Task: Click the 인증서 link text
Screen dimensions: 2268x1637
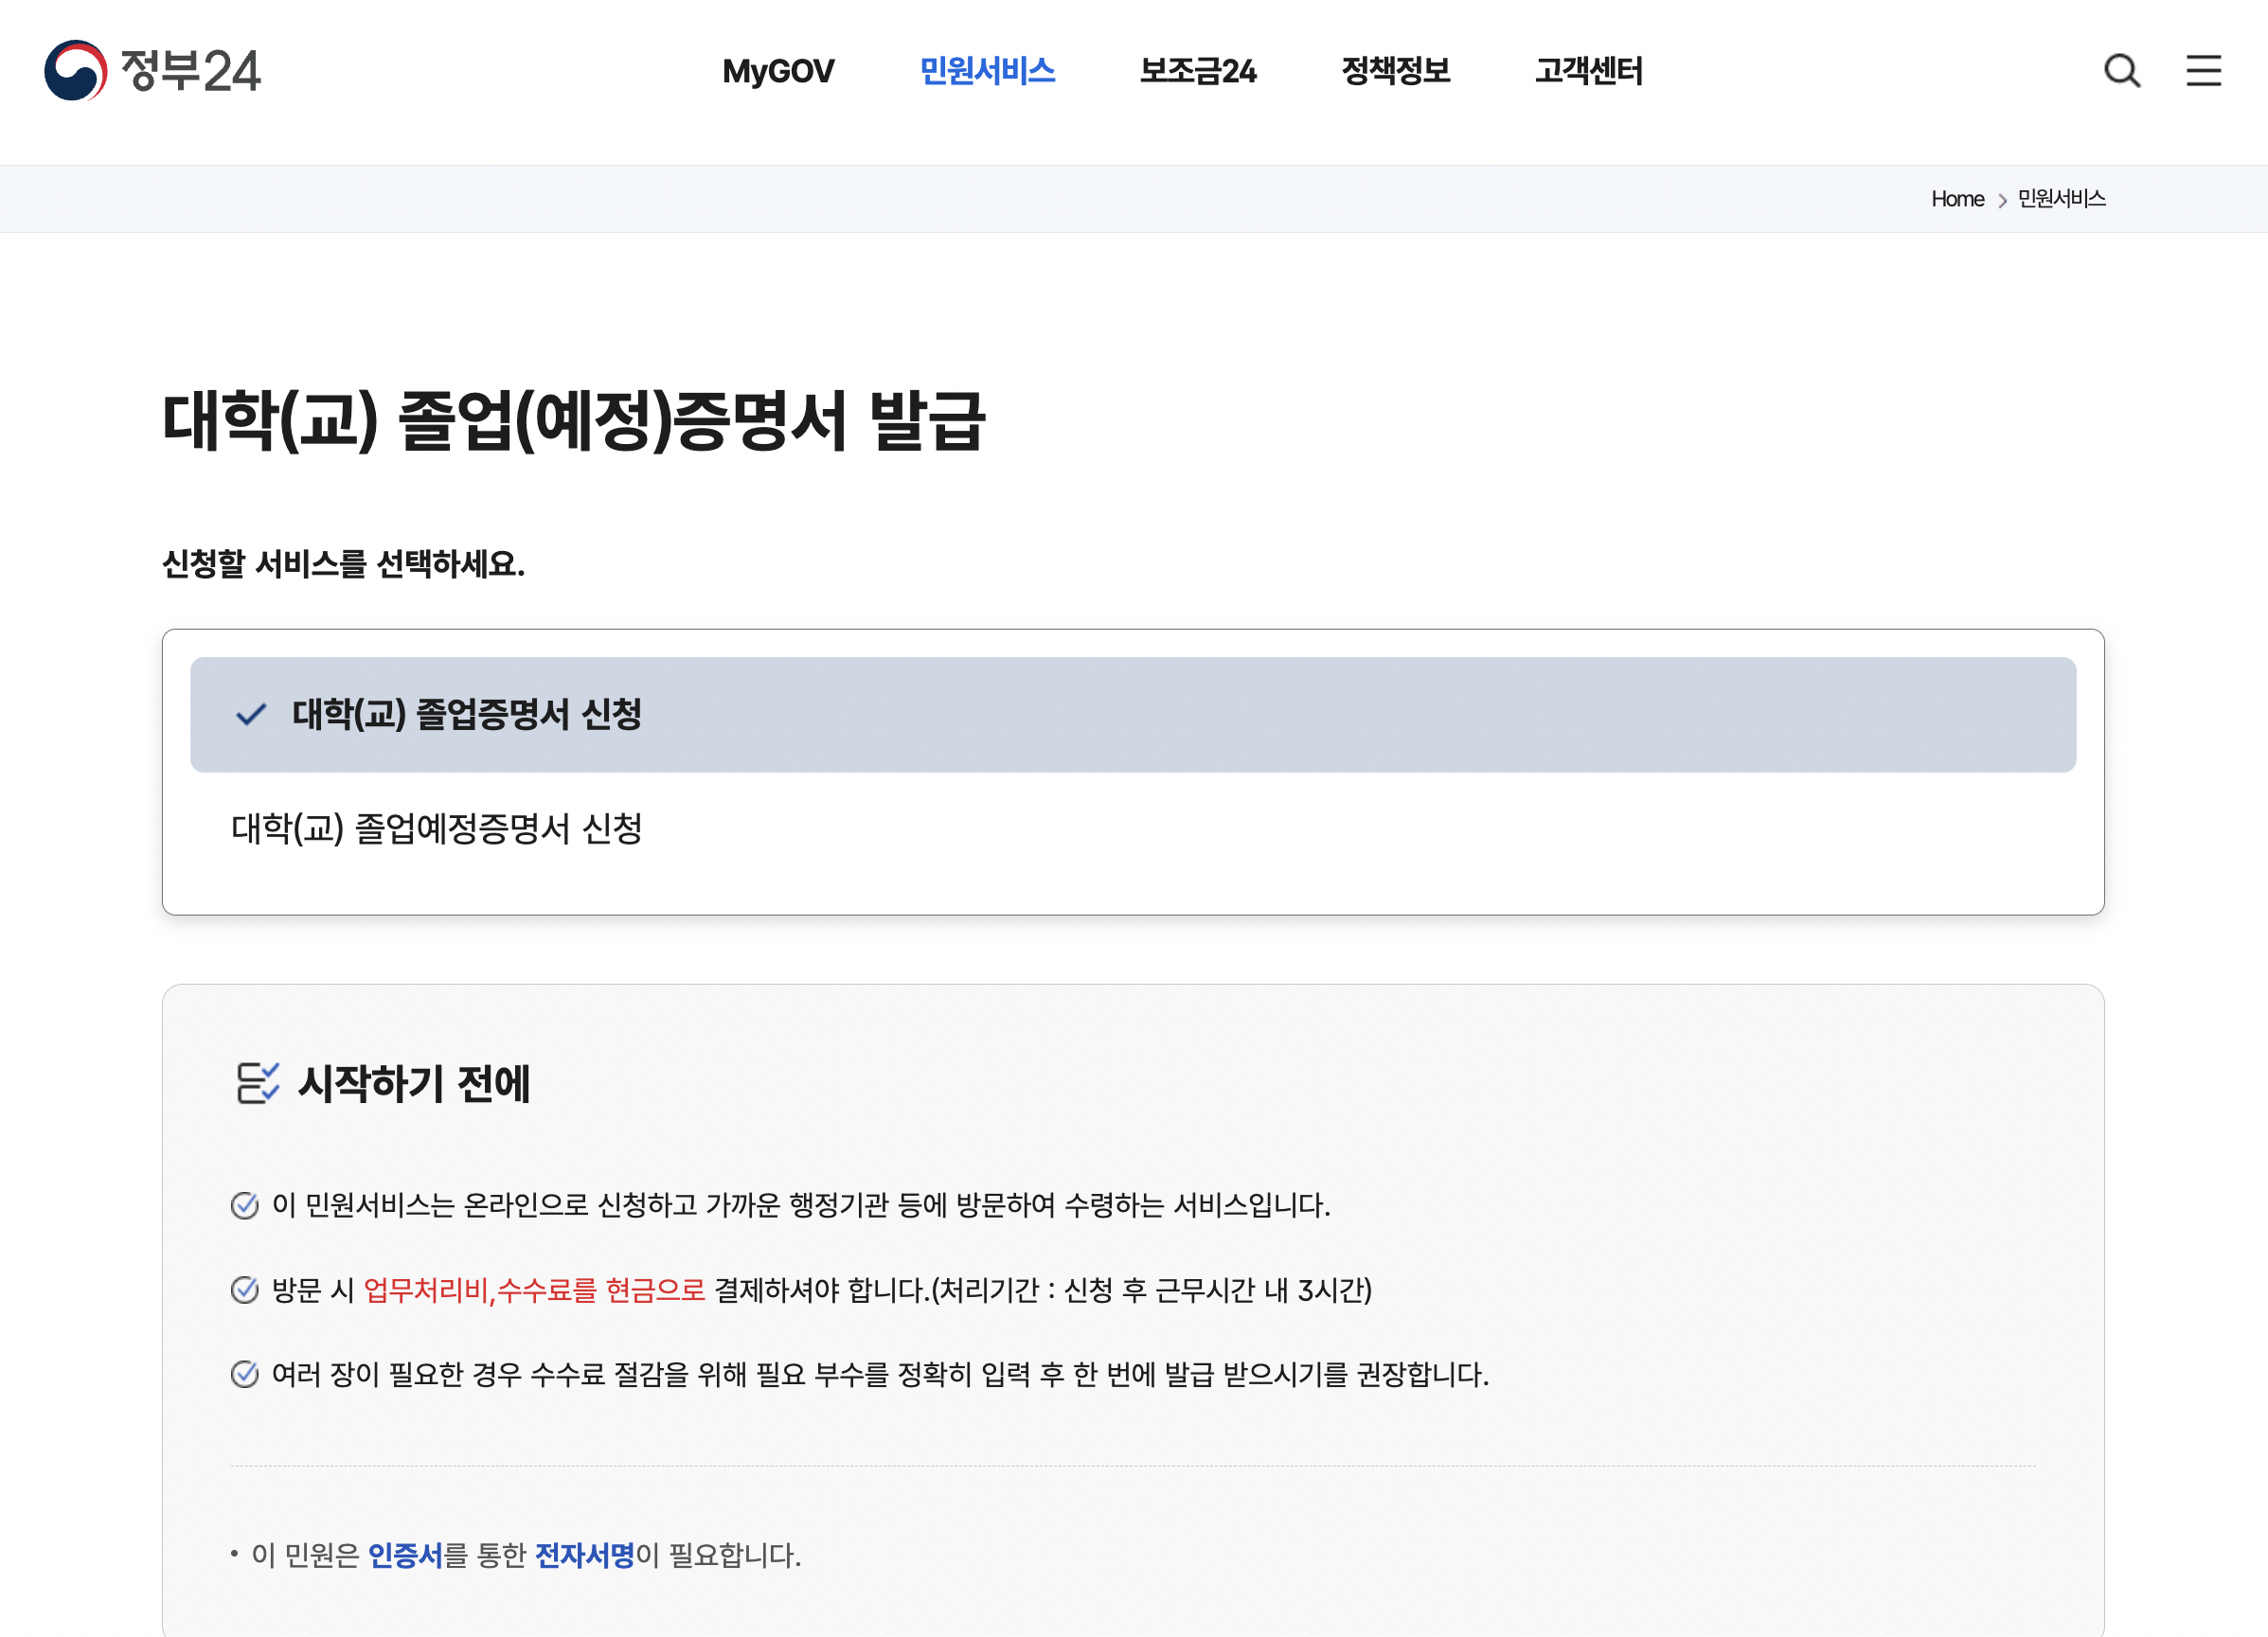Action: (x=405, y=1555)
